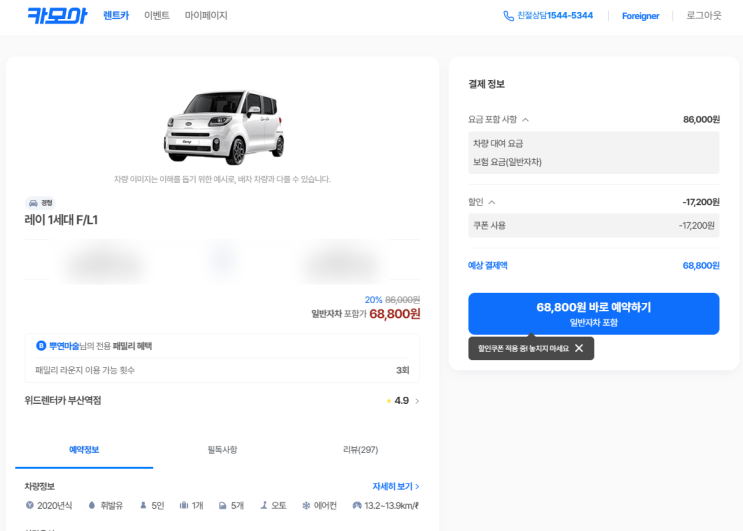The image size is (743, 531).
Task: Click the red 68,800원 price text
Action: 395,314
